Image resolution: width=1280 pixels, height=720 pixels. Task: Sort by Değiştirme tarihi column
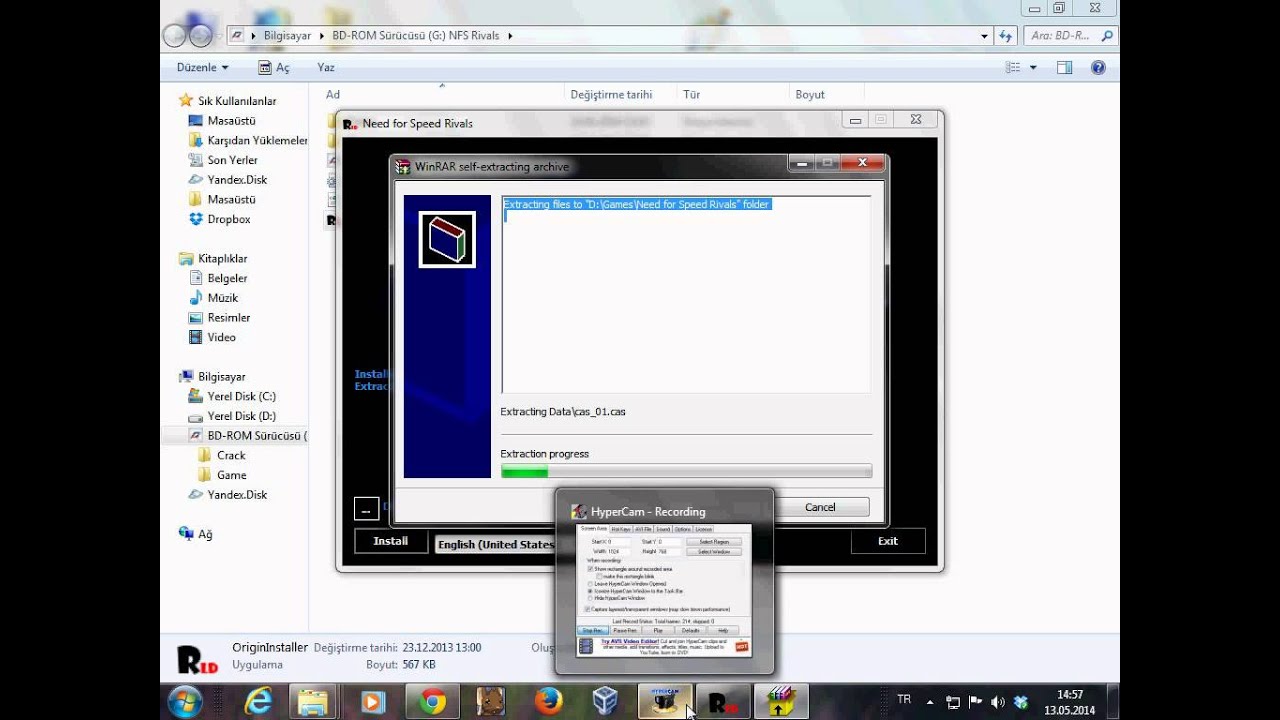[611, 94]
